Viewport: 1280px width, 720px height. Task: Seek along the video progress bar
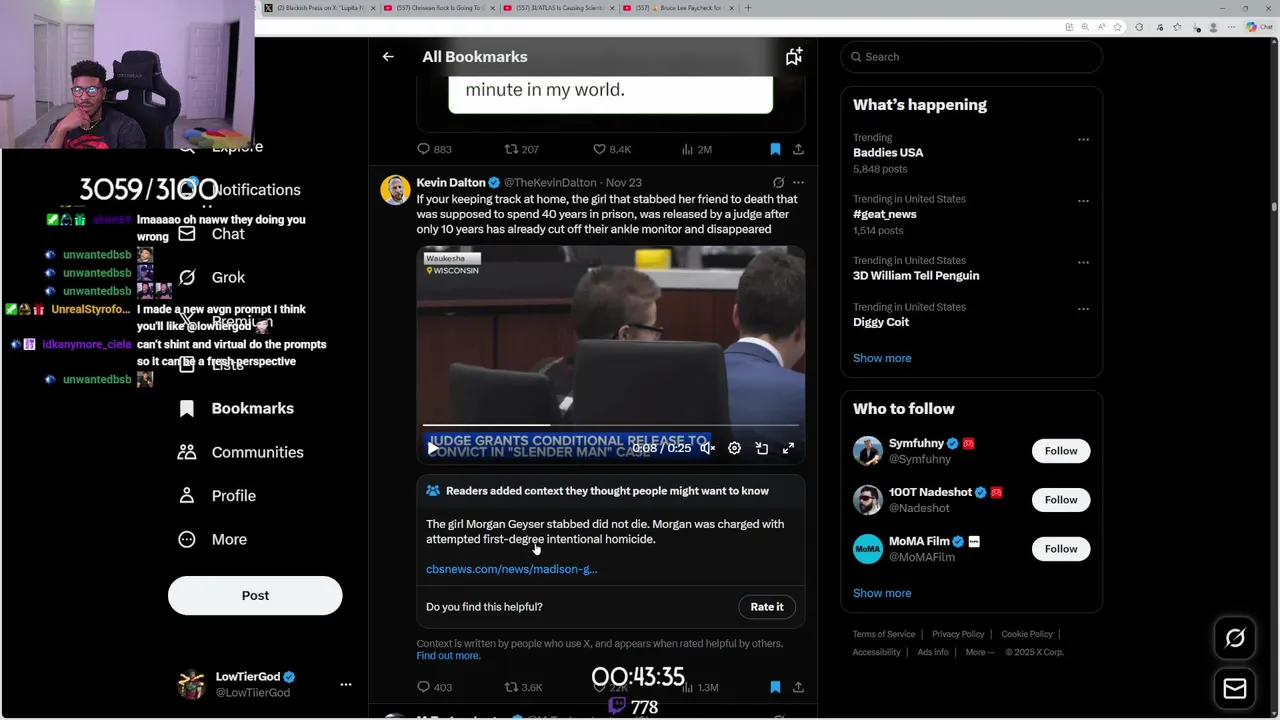(610, 425)
